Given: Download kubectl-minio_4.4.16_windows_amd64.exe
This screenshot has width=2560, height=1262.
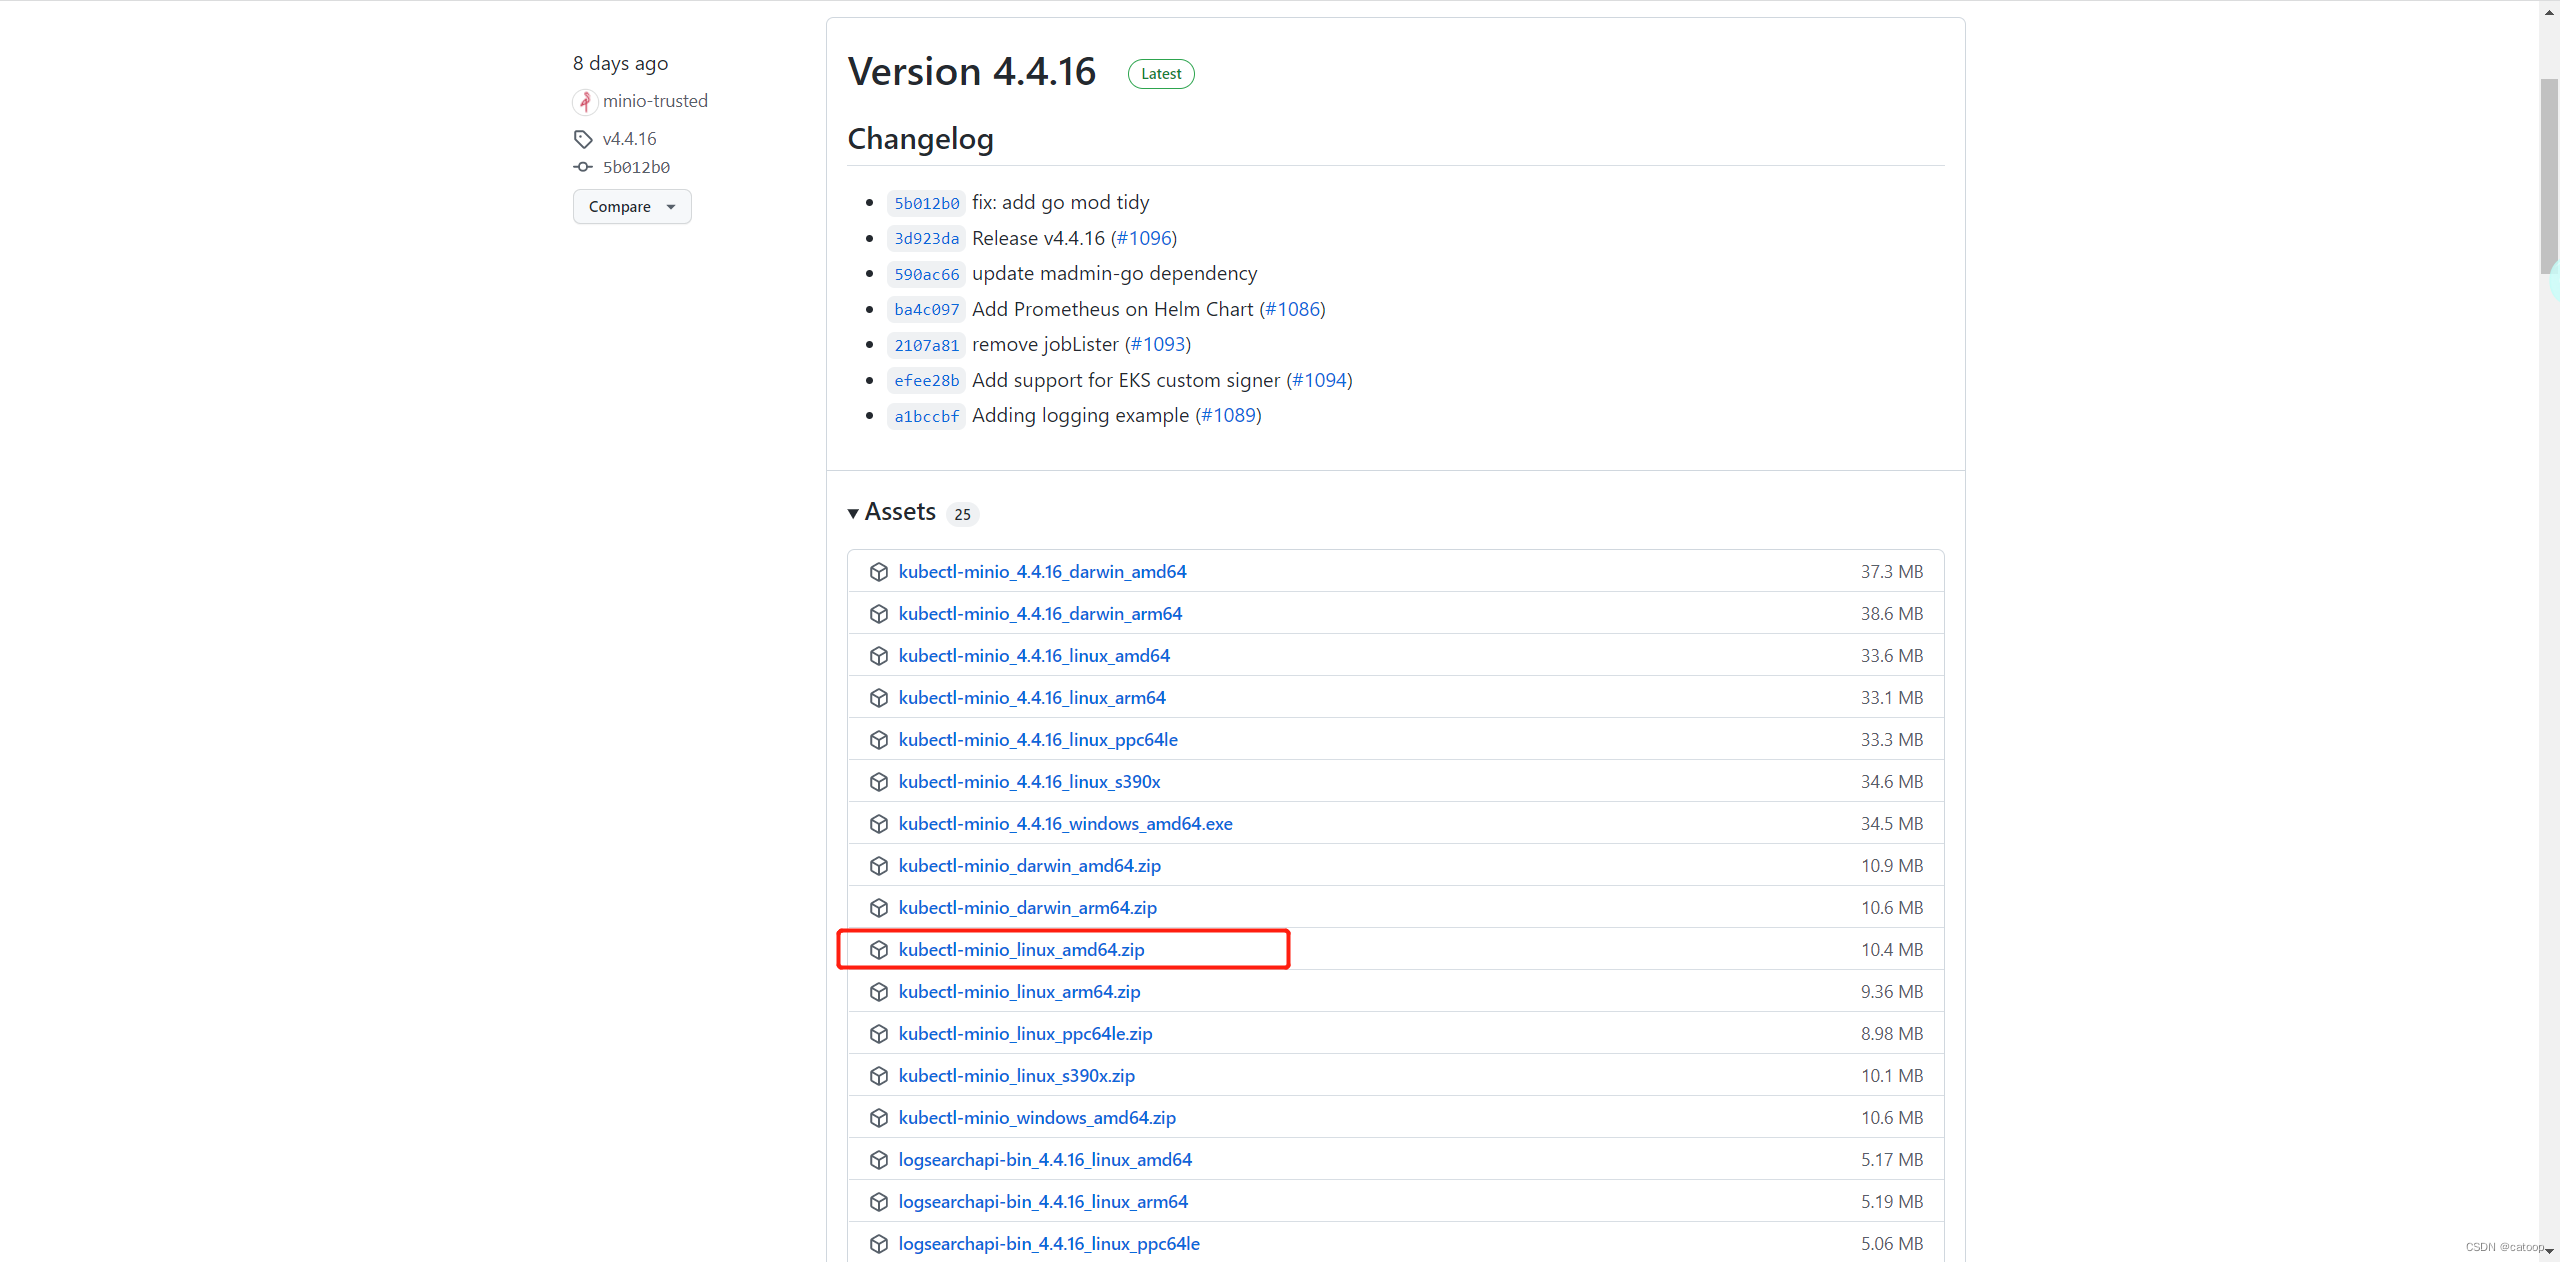Looking at the screenshot, I should (x=1065, y=824).
